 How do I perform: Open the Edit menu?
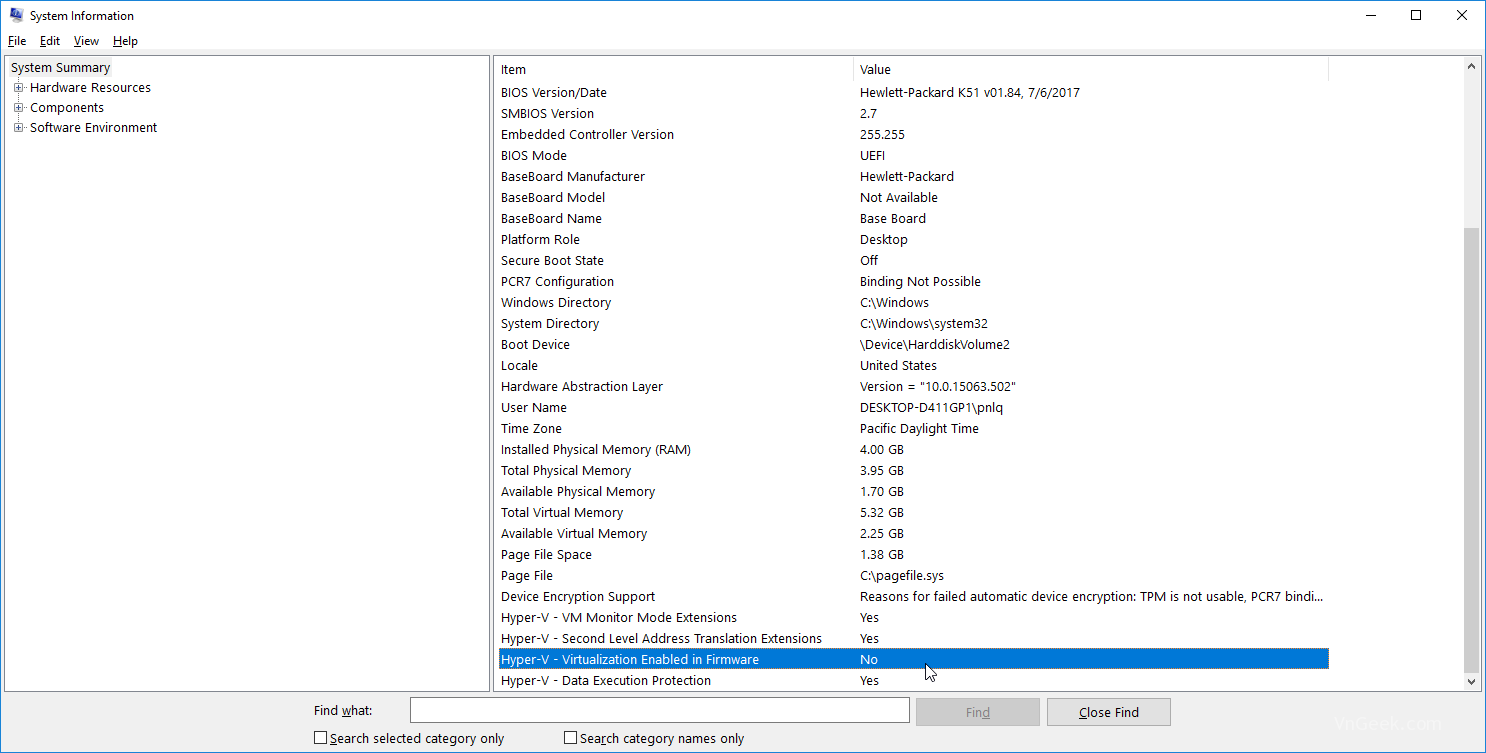[x=50, y=41]
